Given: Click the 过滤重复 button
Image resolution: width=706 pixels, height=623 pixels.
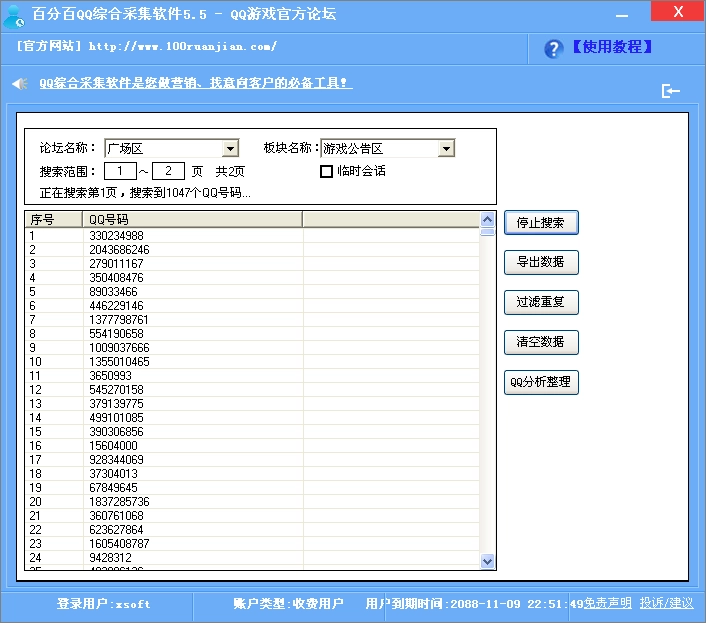Looking at the screenshot, I should coord(541,302).
